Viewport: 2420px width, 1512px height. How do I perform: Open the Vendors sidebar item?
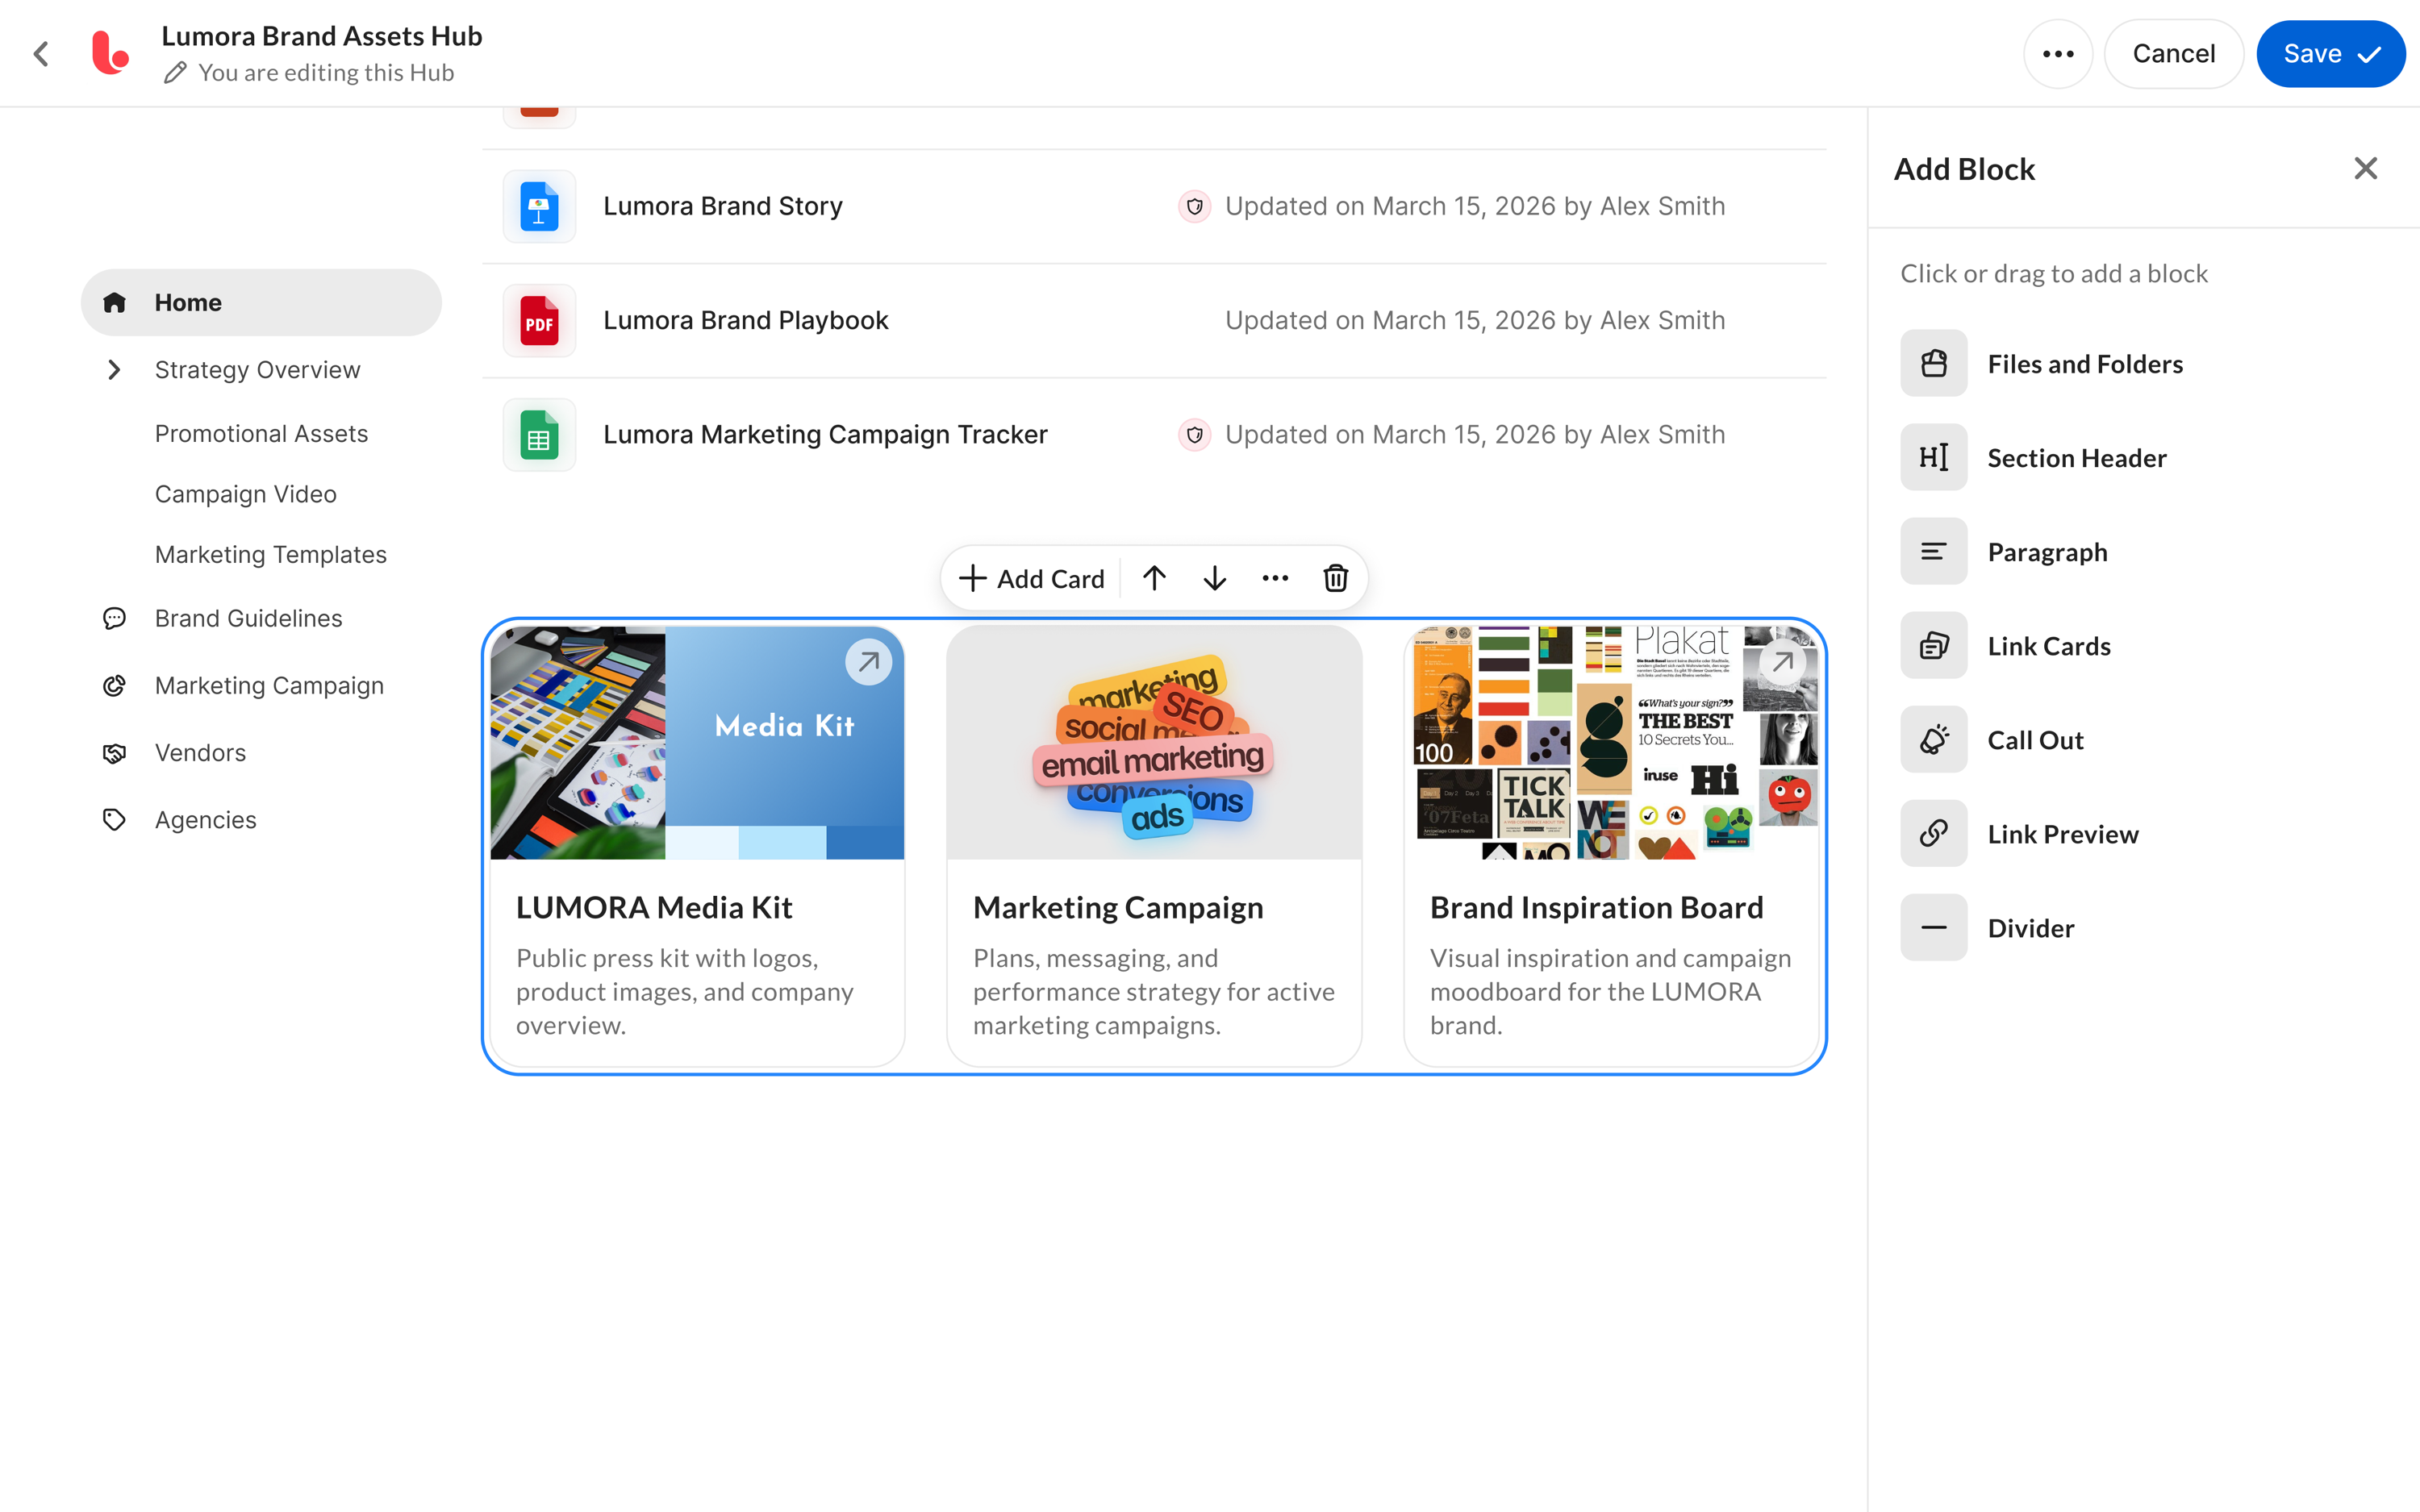(200, 752)
